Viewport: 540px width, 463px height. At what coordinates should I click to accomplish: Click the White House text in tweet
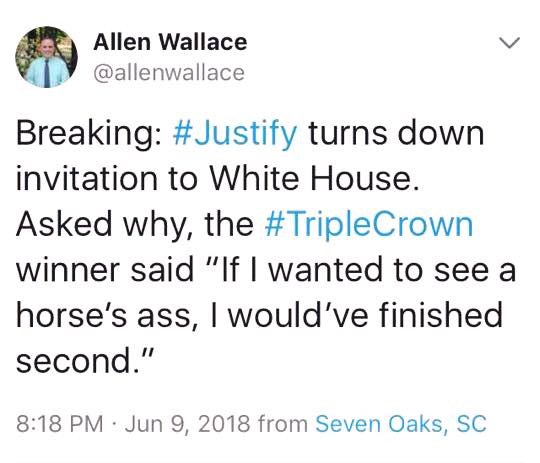tap(315, 178)
